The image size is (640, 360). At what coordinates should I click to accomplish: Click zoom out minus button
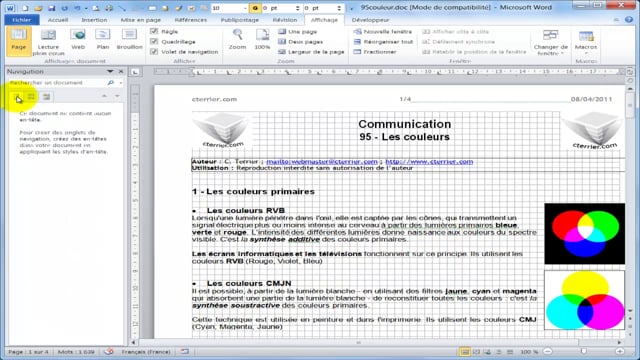pyautogui.click(x=548, y=351)
